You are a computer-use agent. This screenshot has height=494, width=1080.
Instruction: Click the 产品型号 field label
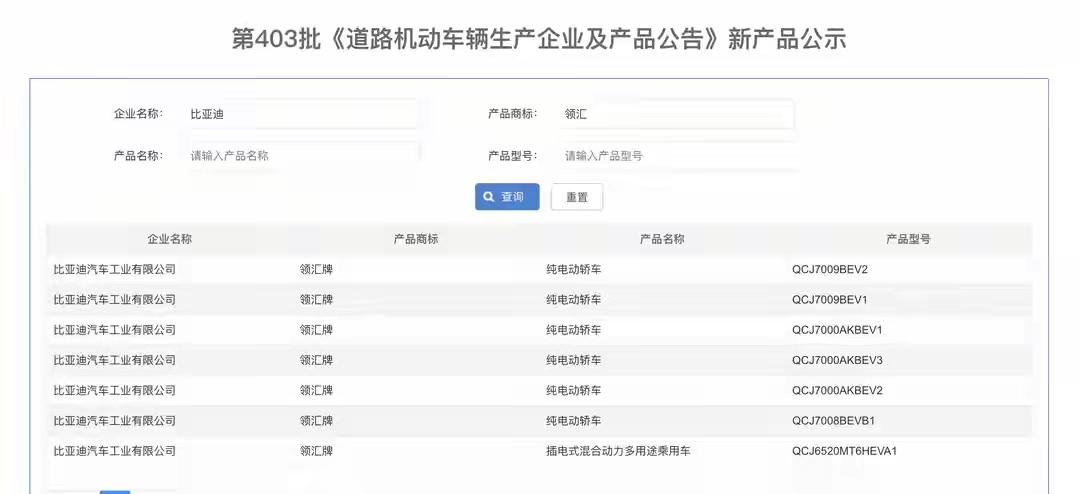pos(512,155)
